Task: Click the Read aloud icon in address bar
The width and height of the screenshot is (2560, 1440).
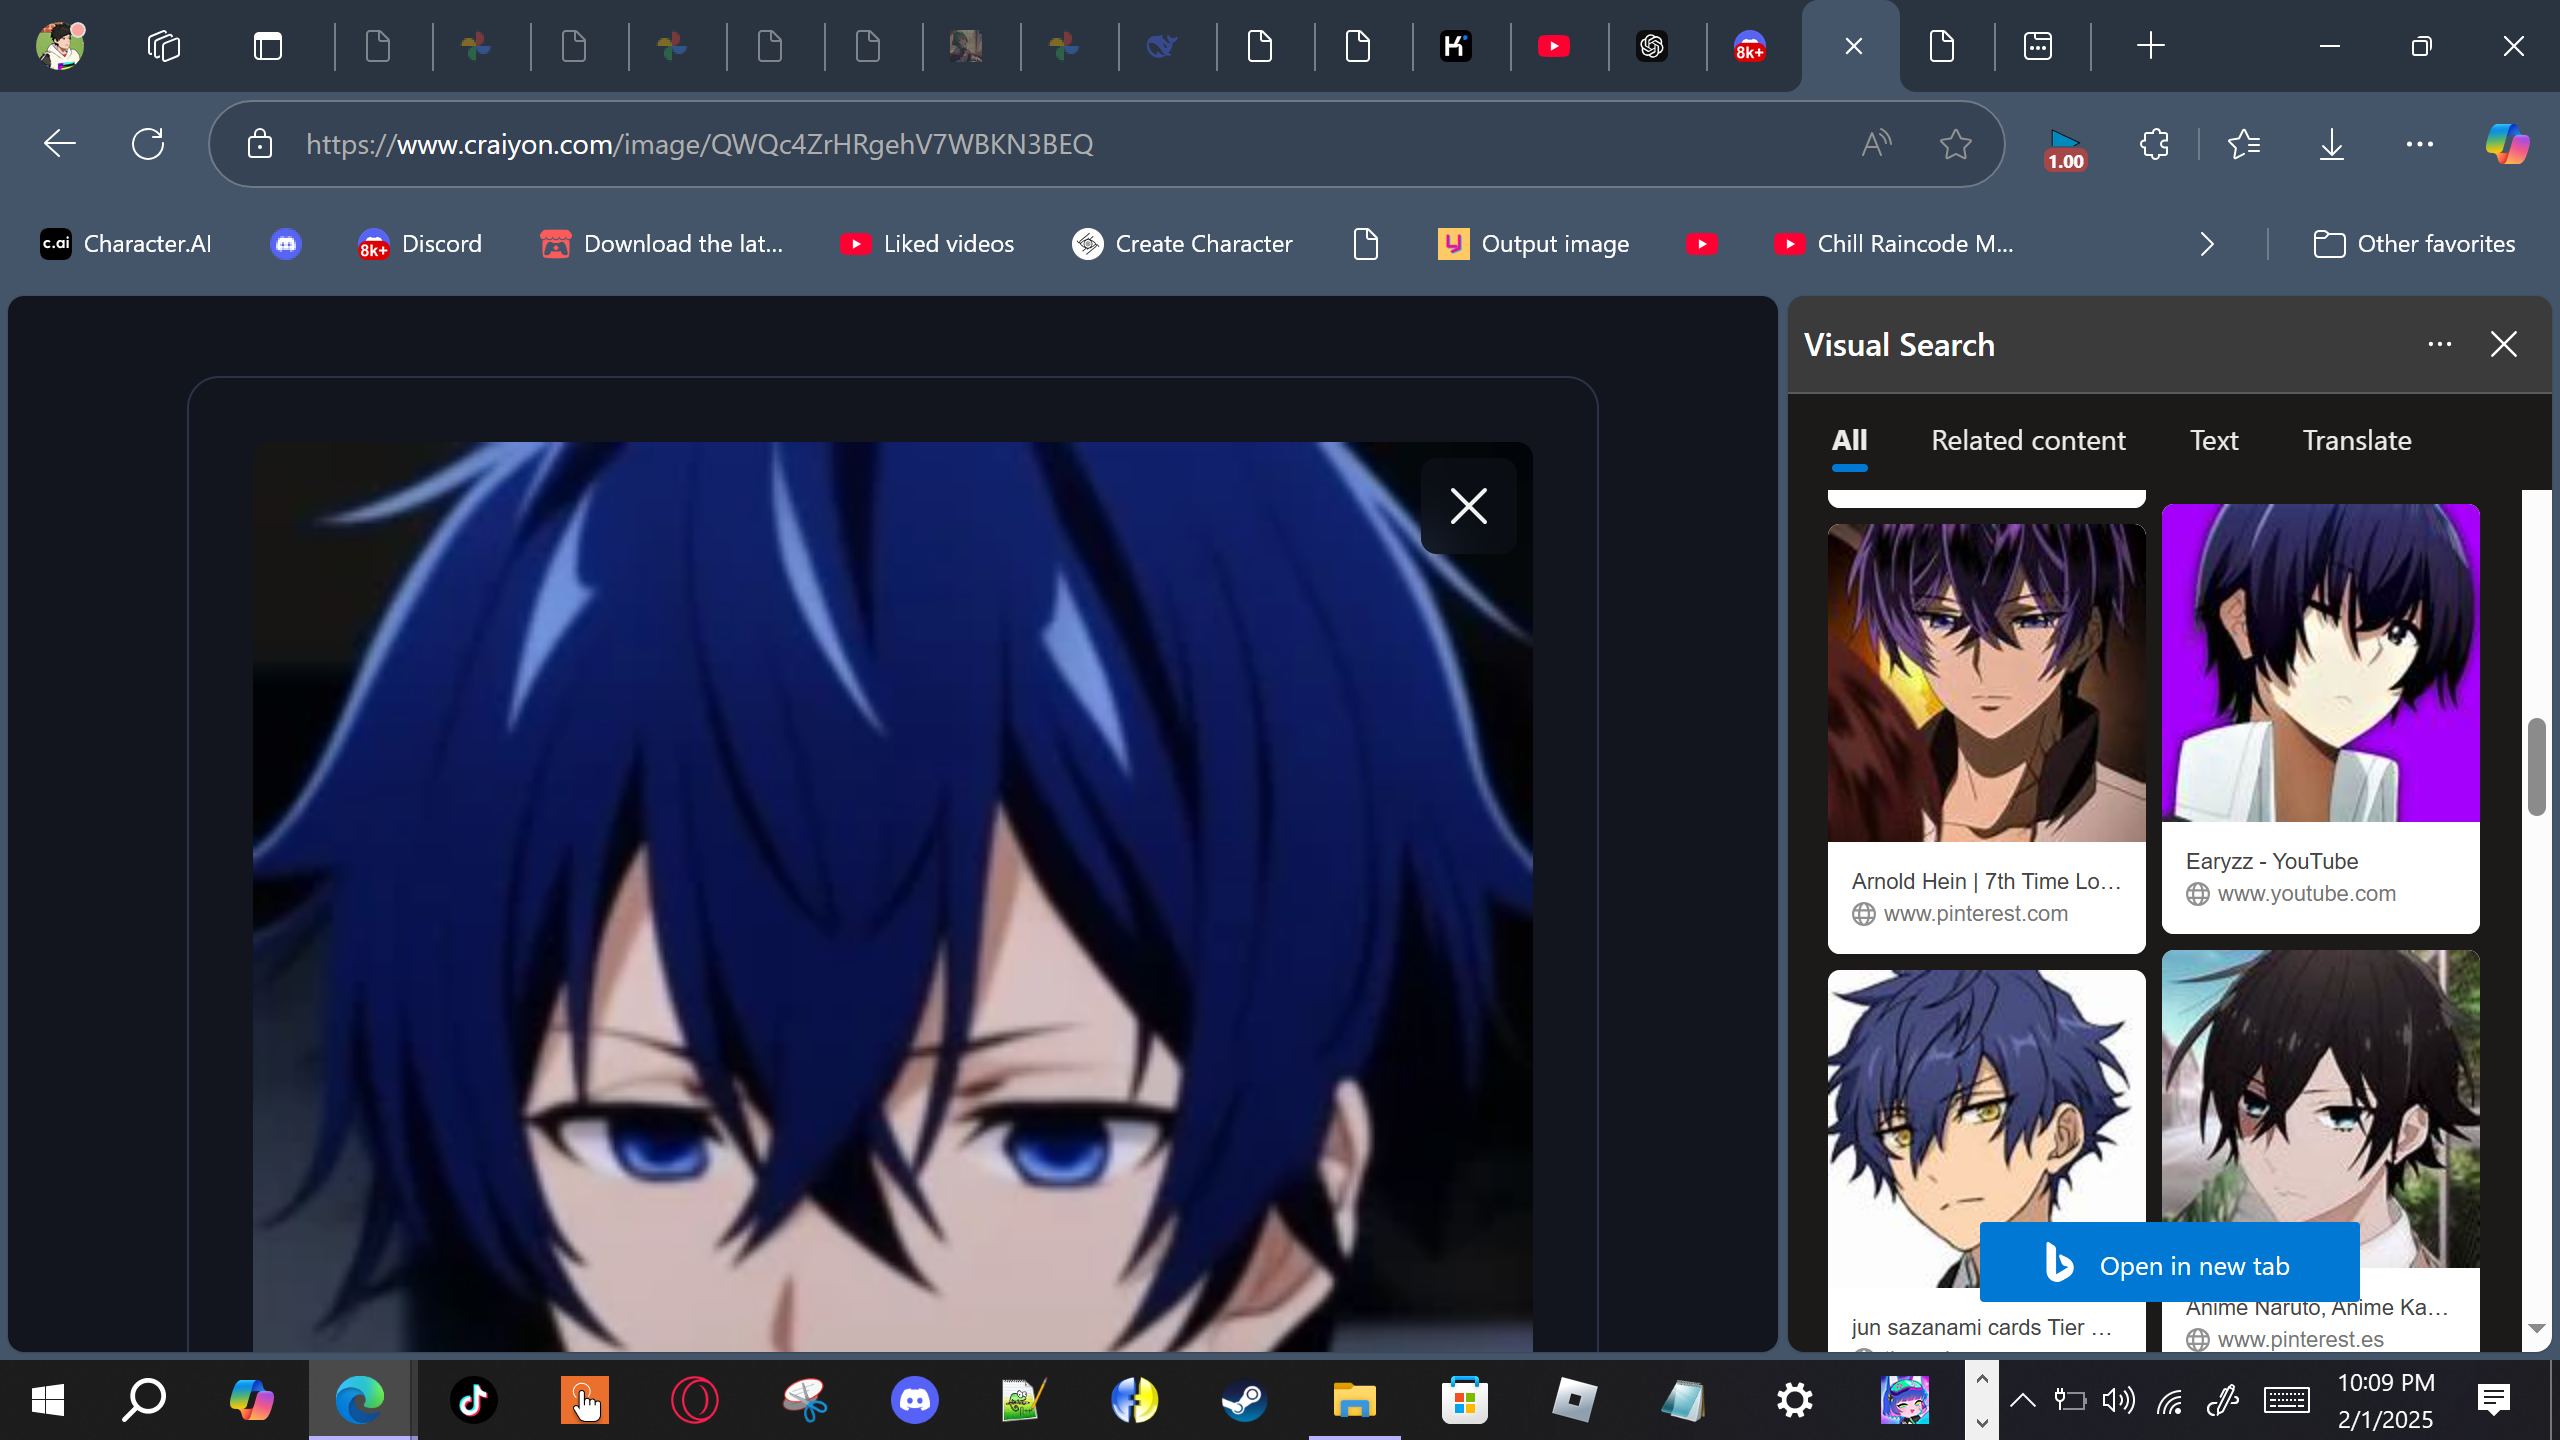Action: pyautogui.click(x=1876, y=144)
